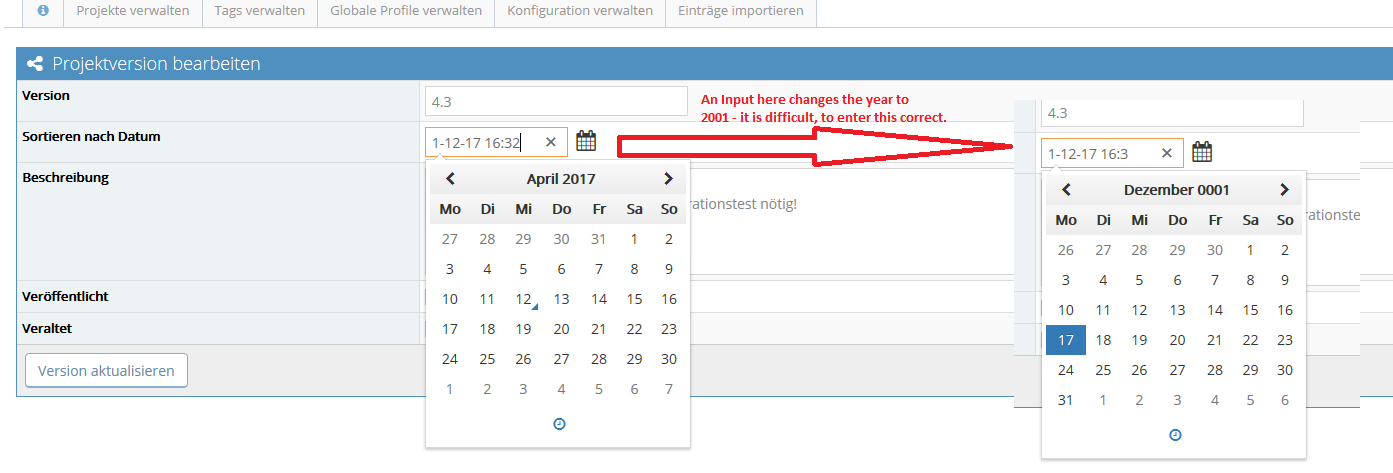Select highlighted day 17 in Dezember calendar
This screenshot has height=473, width=1393.
(1066, 340)
